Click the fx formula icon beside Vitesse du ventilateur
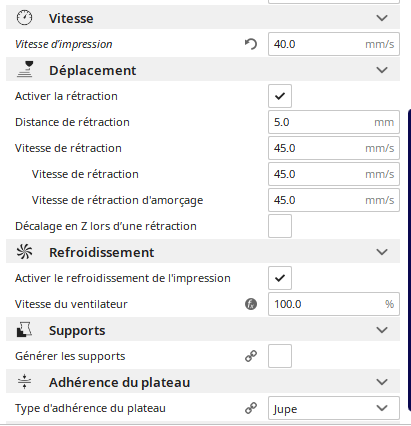Screen dimensions: 411x426 pyautogui.click(x=251, y=304)
